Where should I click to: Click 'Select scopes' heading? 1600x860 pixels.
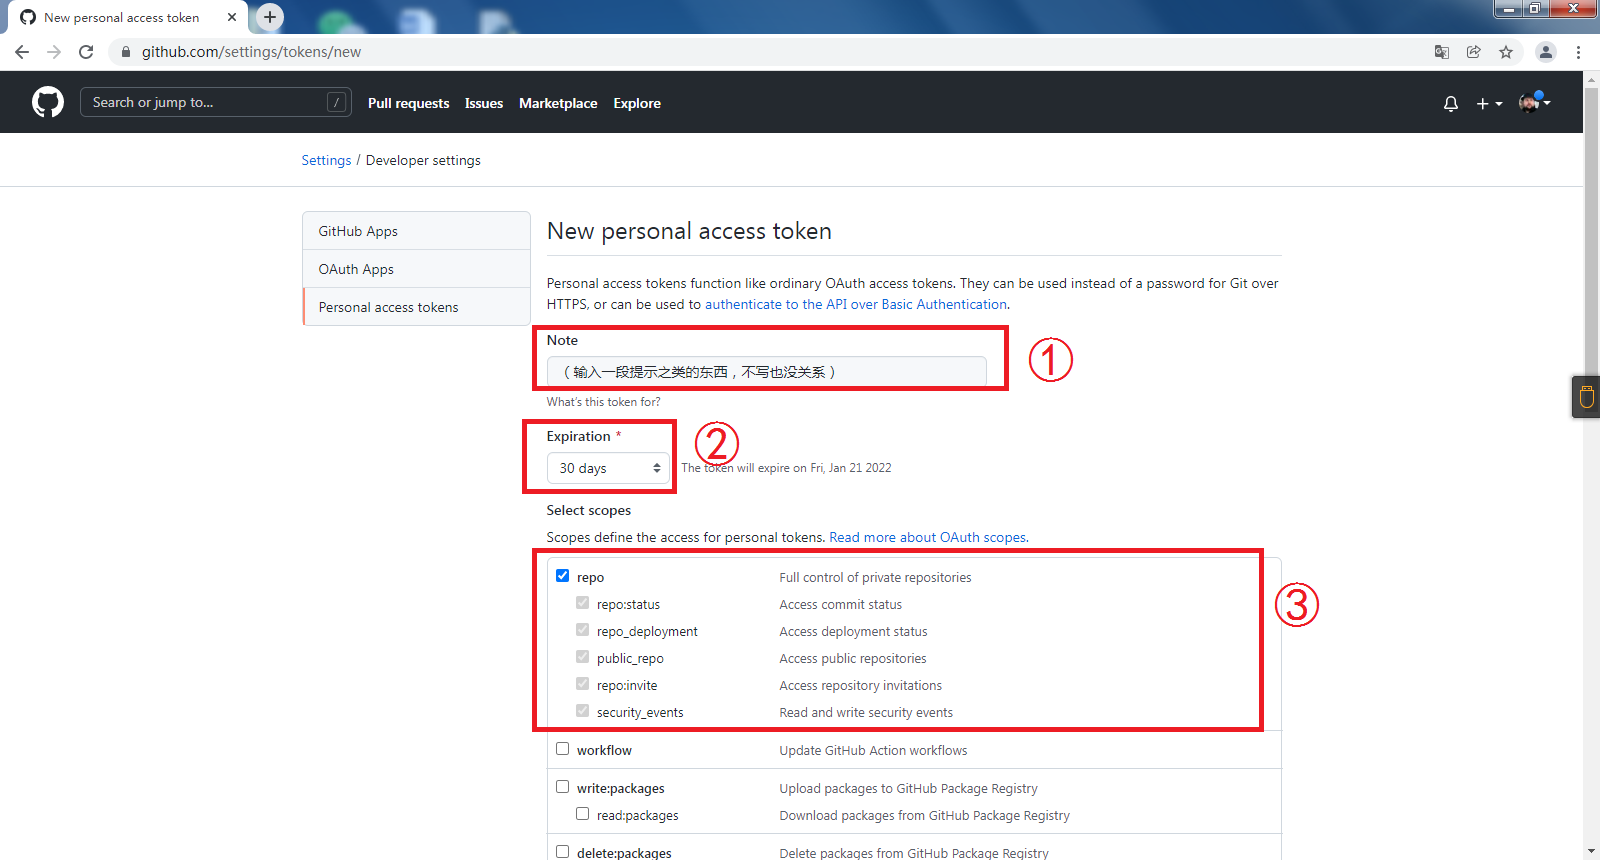click(588, 510)
